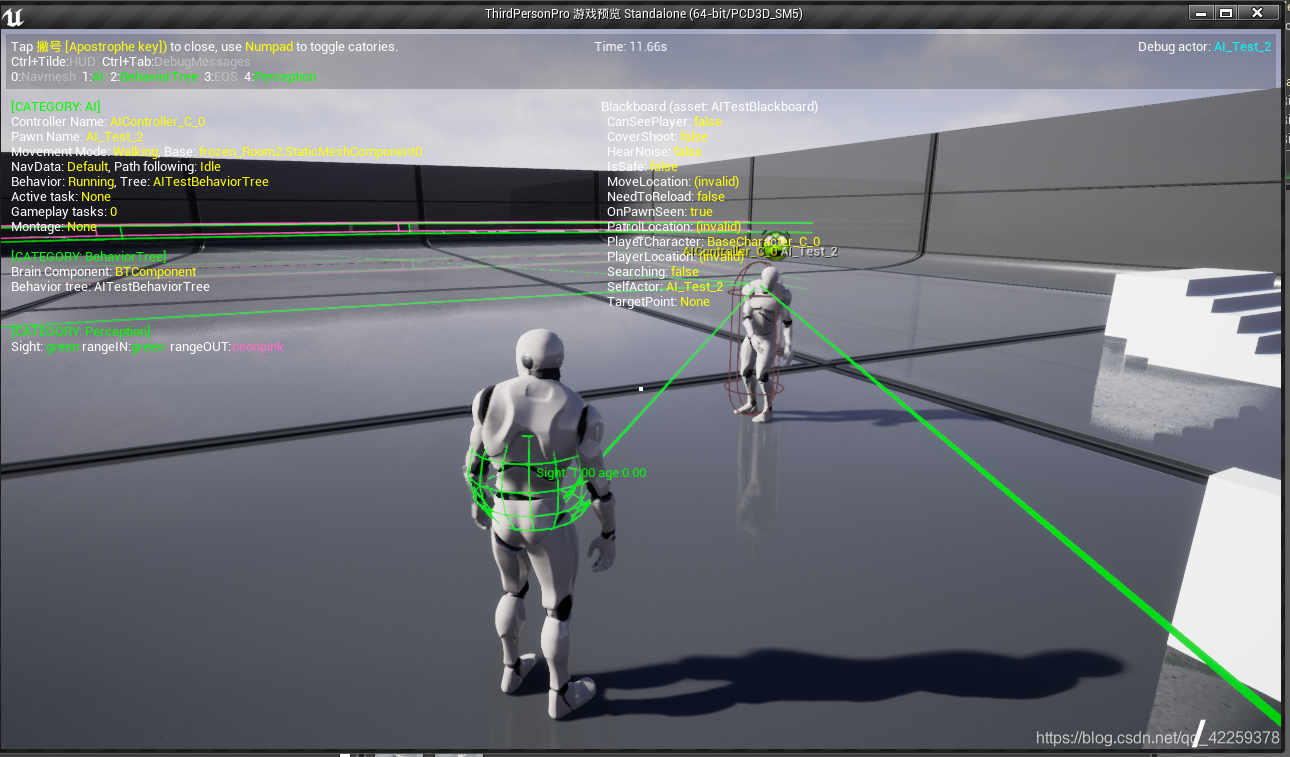Image resolution: width=1290 pixels, height=757 pixels.
Task: Expand the [CATEGORY: Perception] section header
Action: click(80, 331)
